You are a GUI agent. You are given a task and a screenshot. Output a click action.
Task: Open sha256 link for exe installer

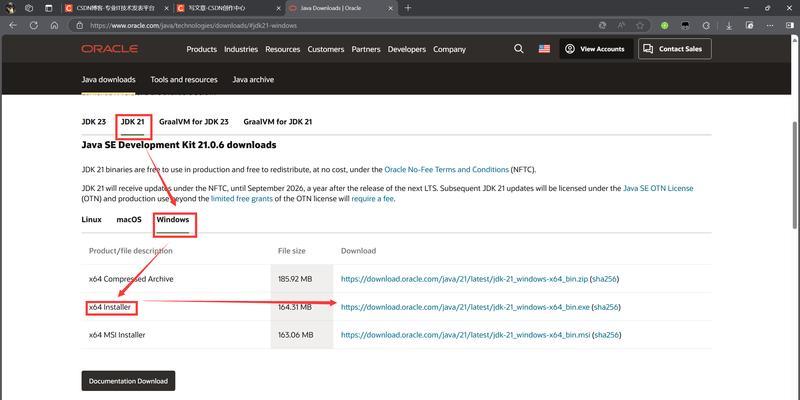point(607,307)
